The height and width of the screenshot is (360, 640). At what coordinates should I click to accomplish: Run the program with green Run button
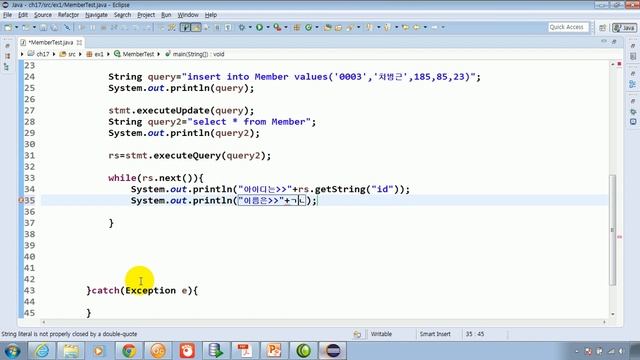(x=259, y=27)
